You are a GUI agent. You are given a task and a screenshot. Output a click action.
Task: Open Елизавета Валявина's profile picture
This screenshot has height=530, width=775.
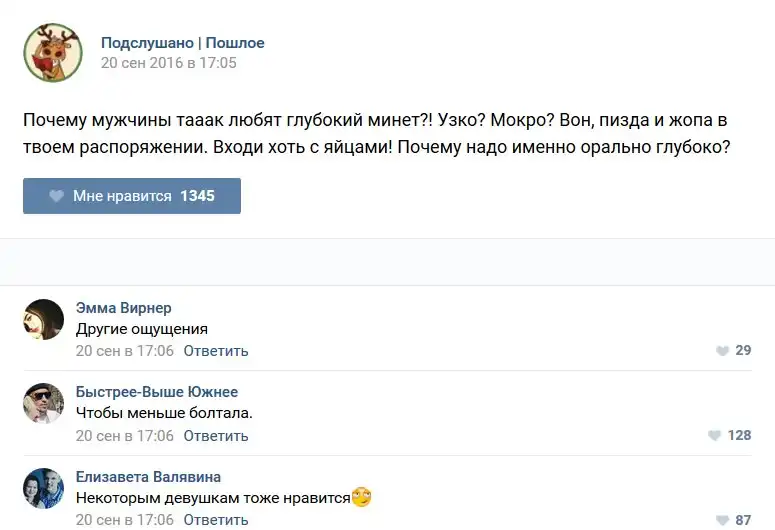[44, 488]
